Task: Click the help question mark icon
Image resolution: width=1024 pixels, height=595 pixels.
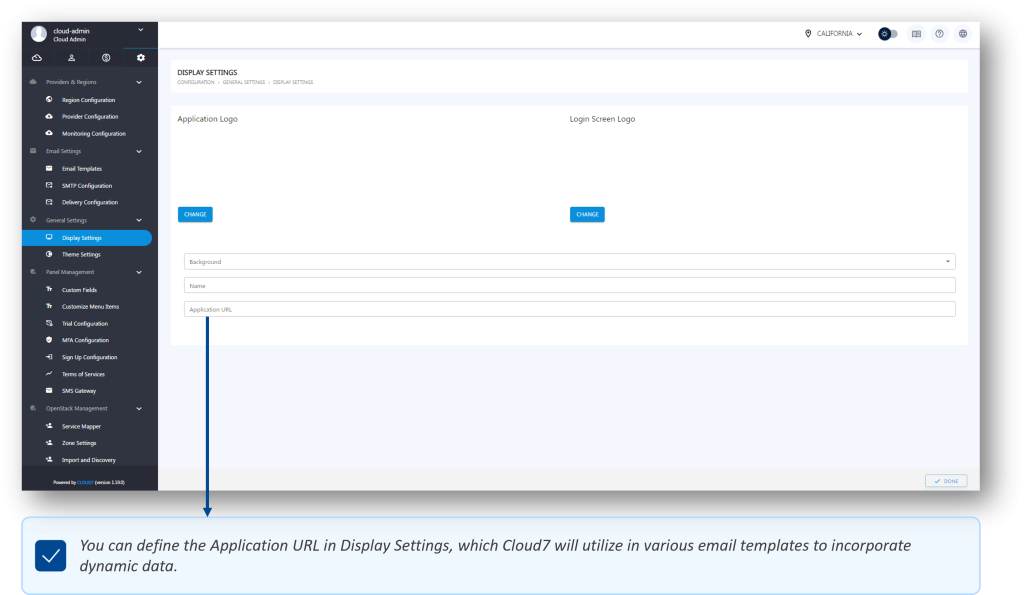Action: (939, 33)
